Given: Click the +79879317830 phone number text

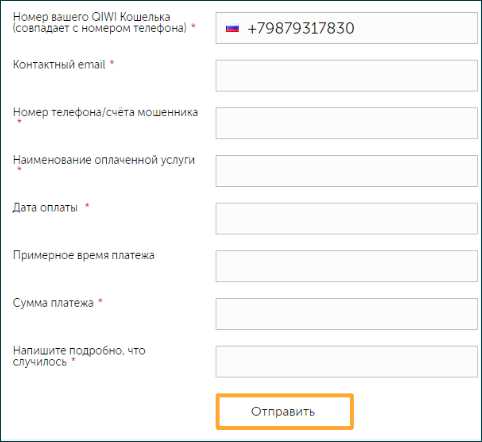Looking at the screenshot, I should [301, 28].
